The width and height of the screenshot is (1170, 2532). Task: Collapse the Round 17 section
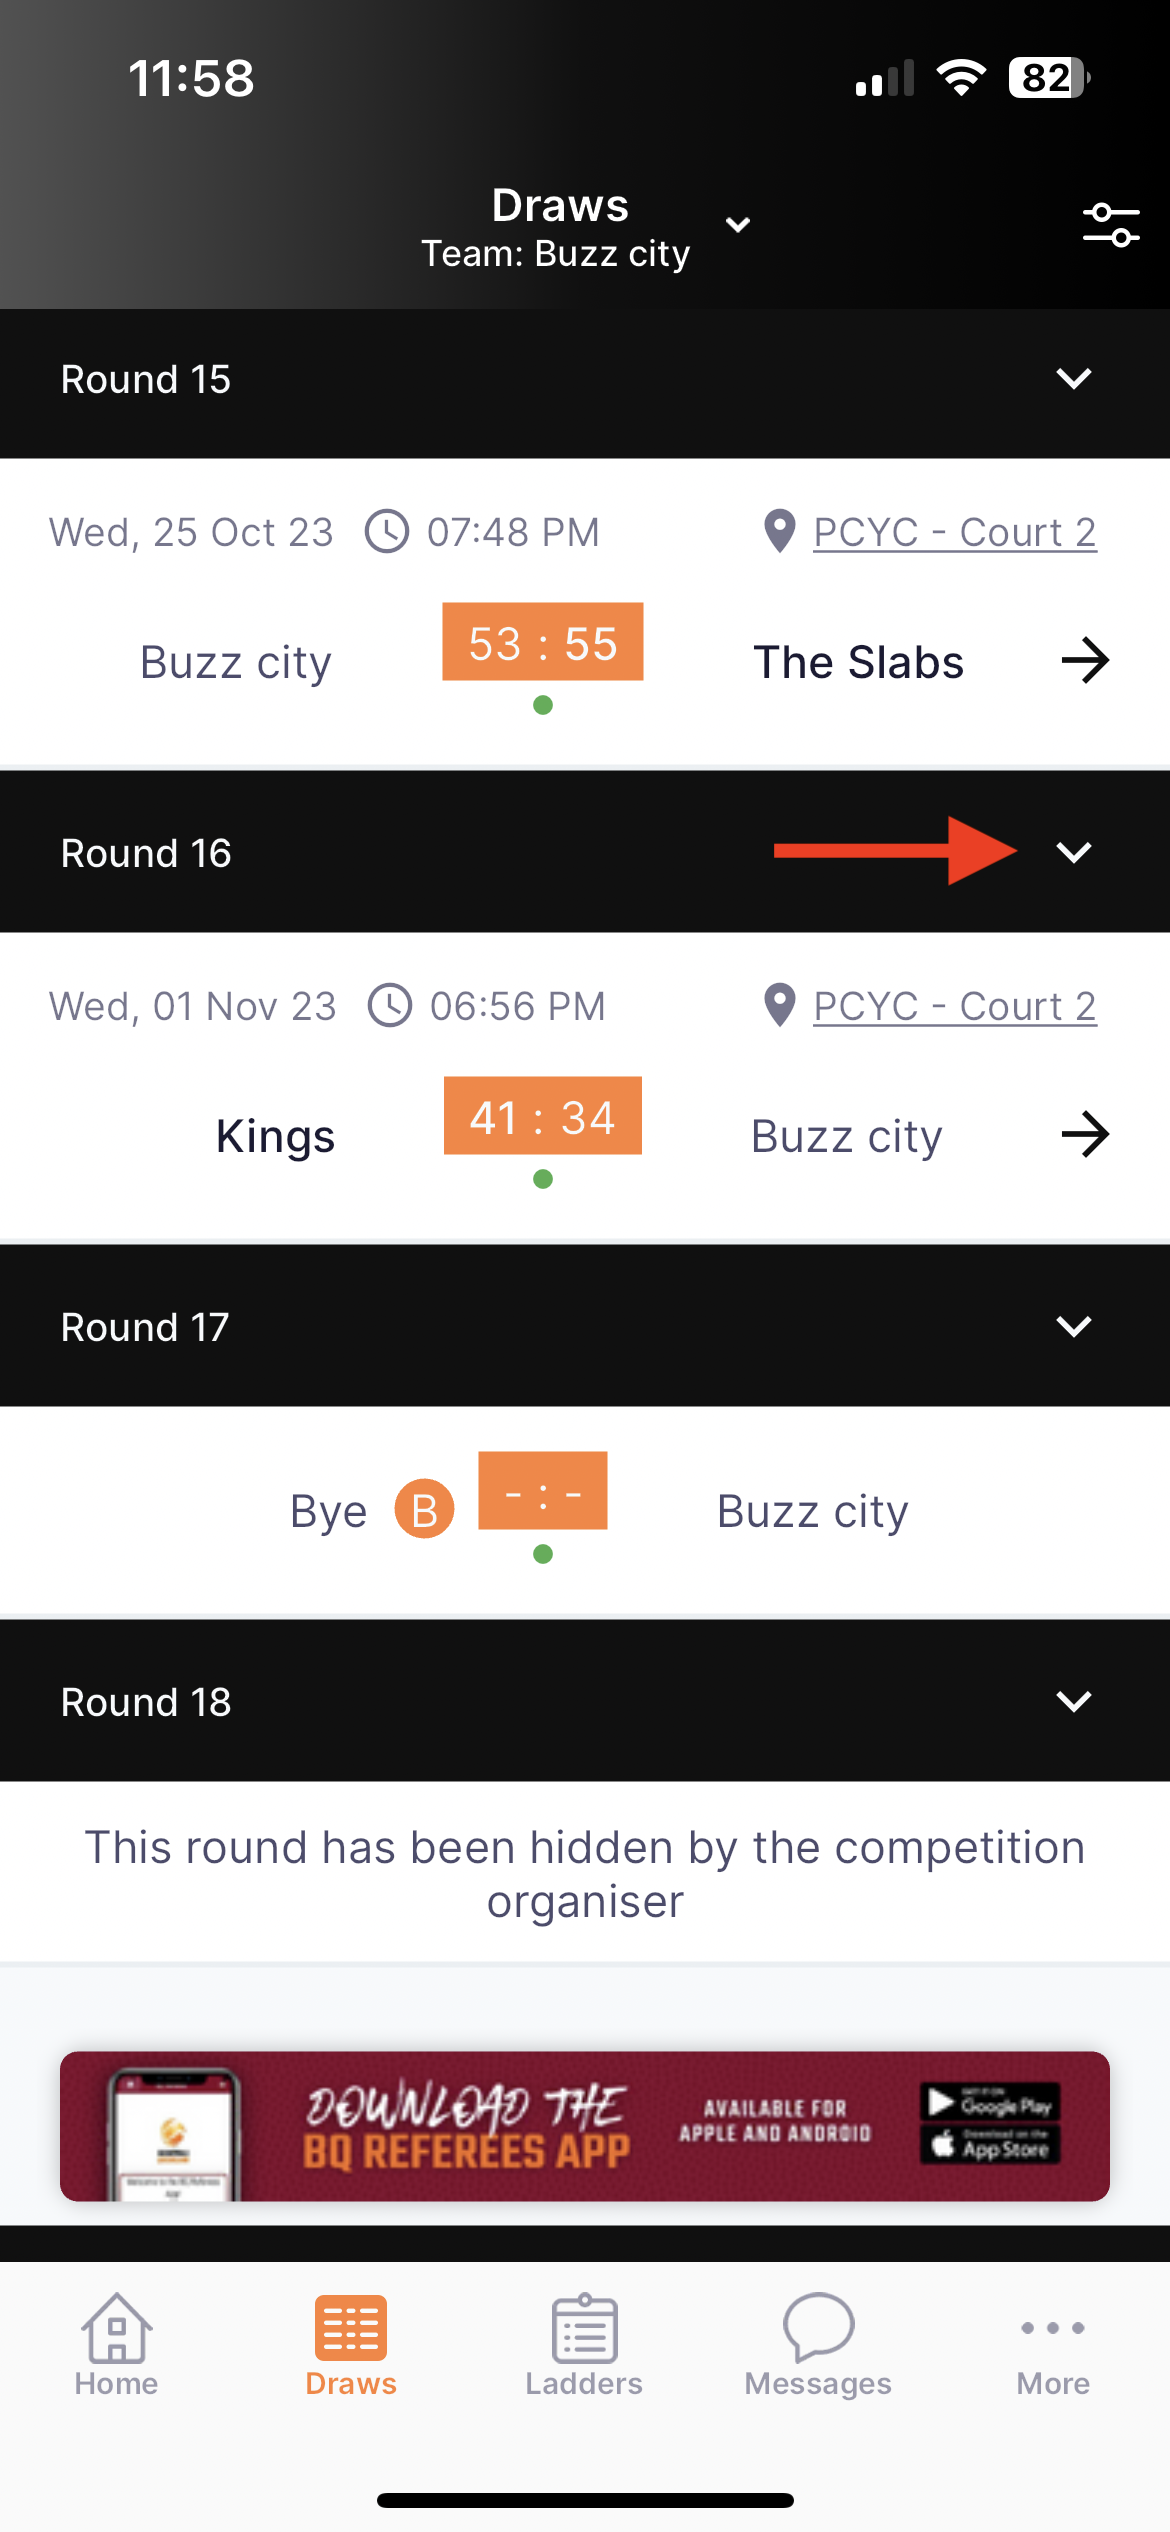[x=1074, y=1327]
